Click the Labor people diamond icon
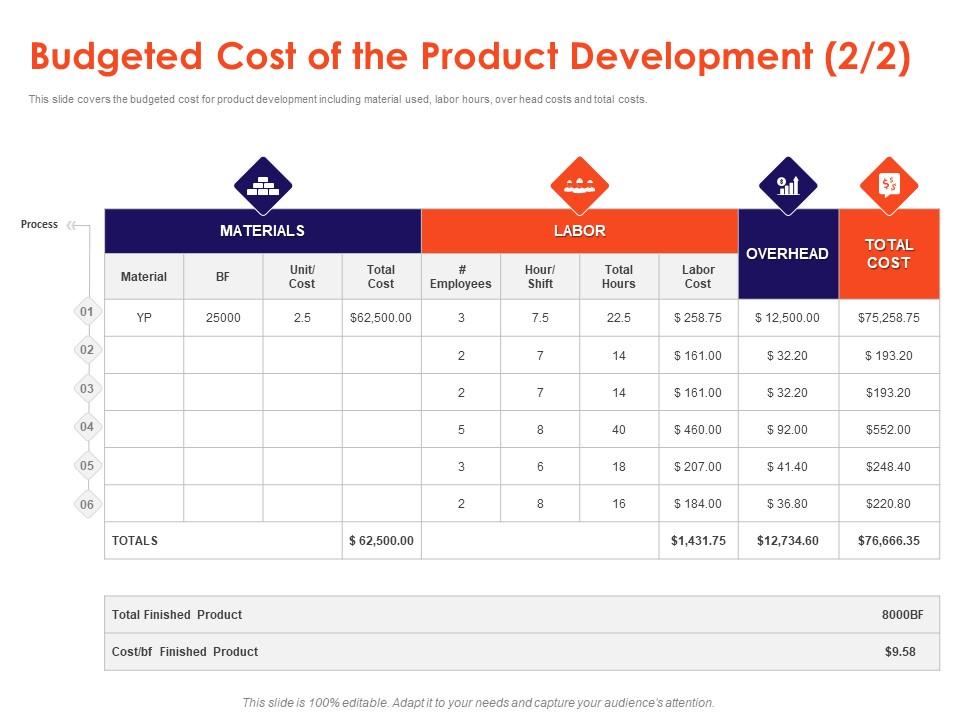 579,186
